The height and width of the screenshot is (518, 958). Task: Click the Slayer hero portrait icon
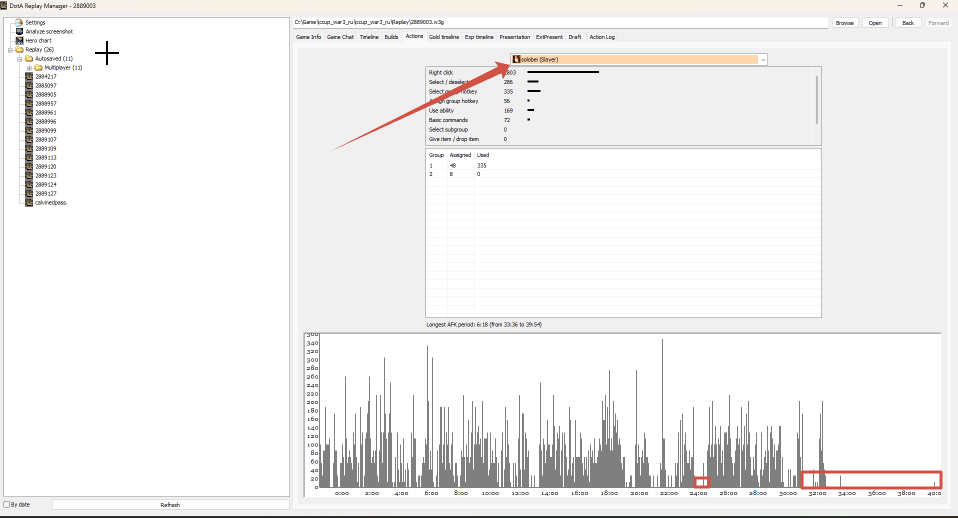point(516,59)
